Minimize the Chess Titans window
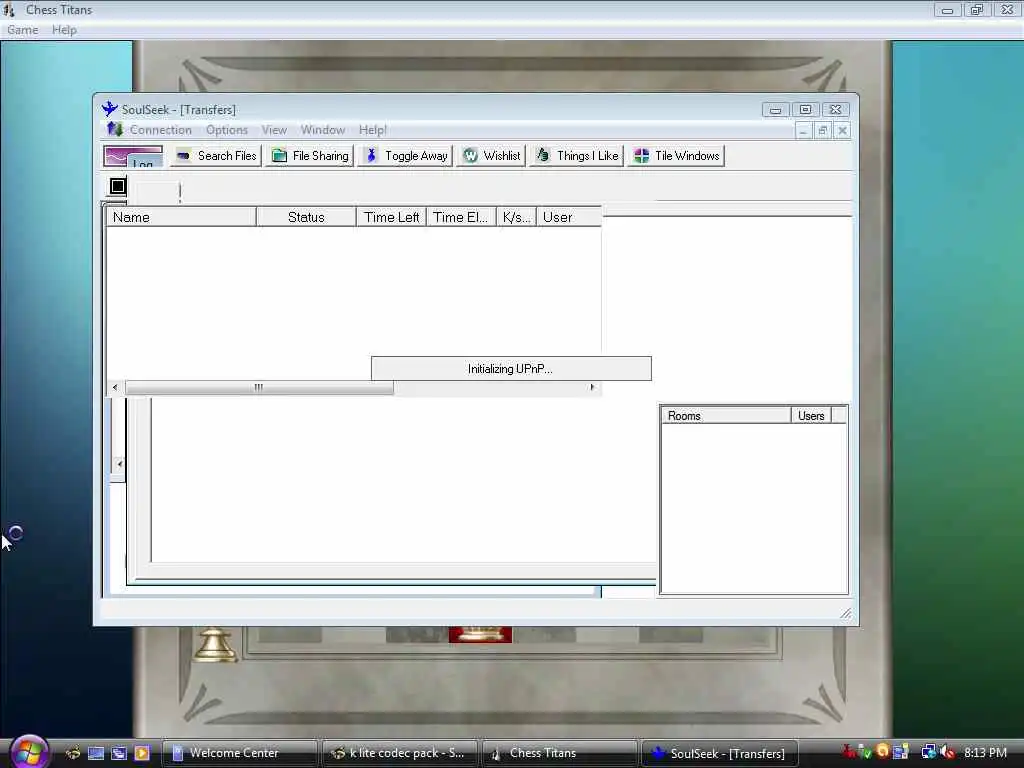This screenshot has width=1024, height=768. (x=947, y=10)
